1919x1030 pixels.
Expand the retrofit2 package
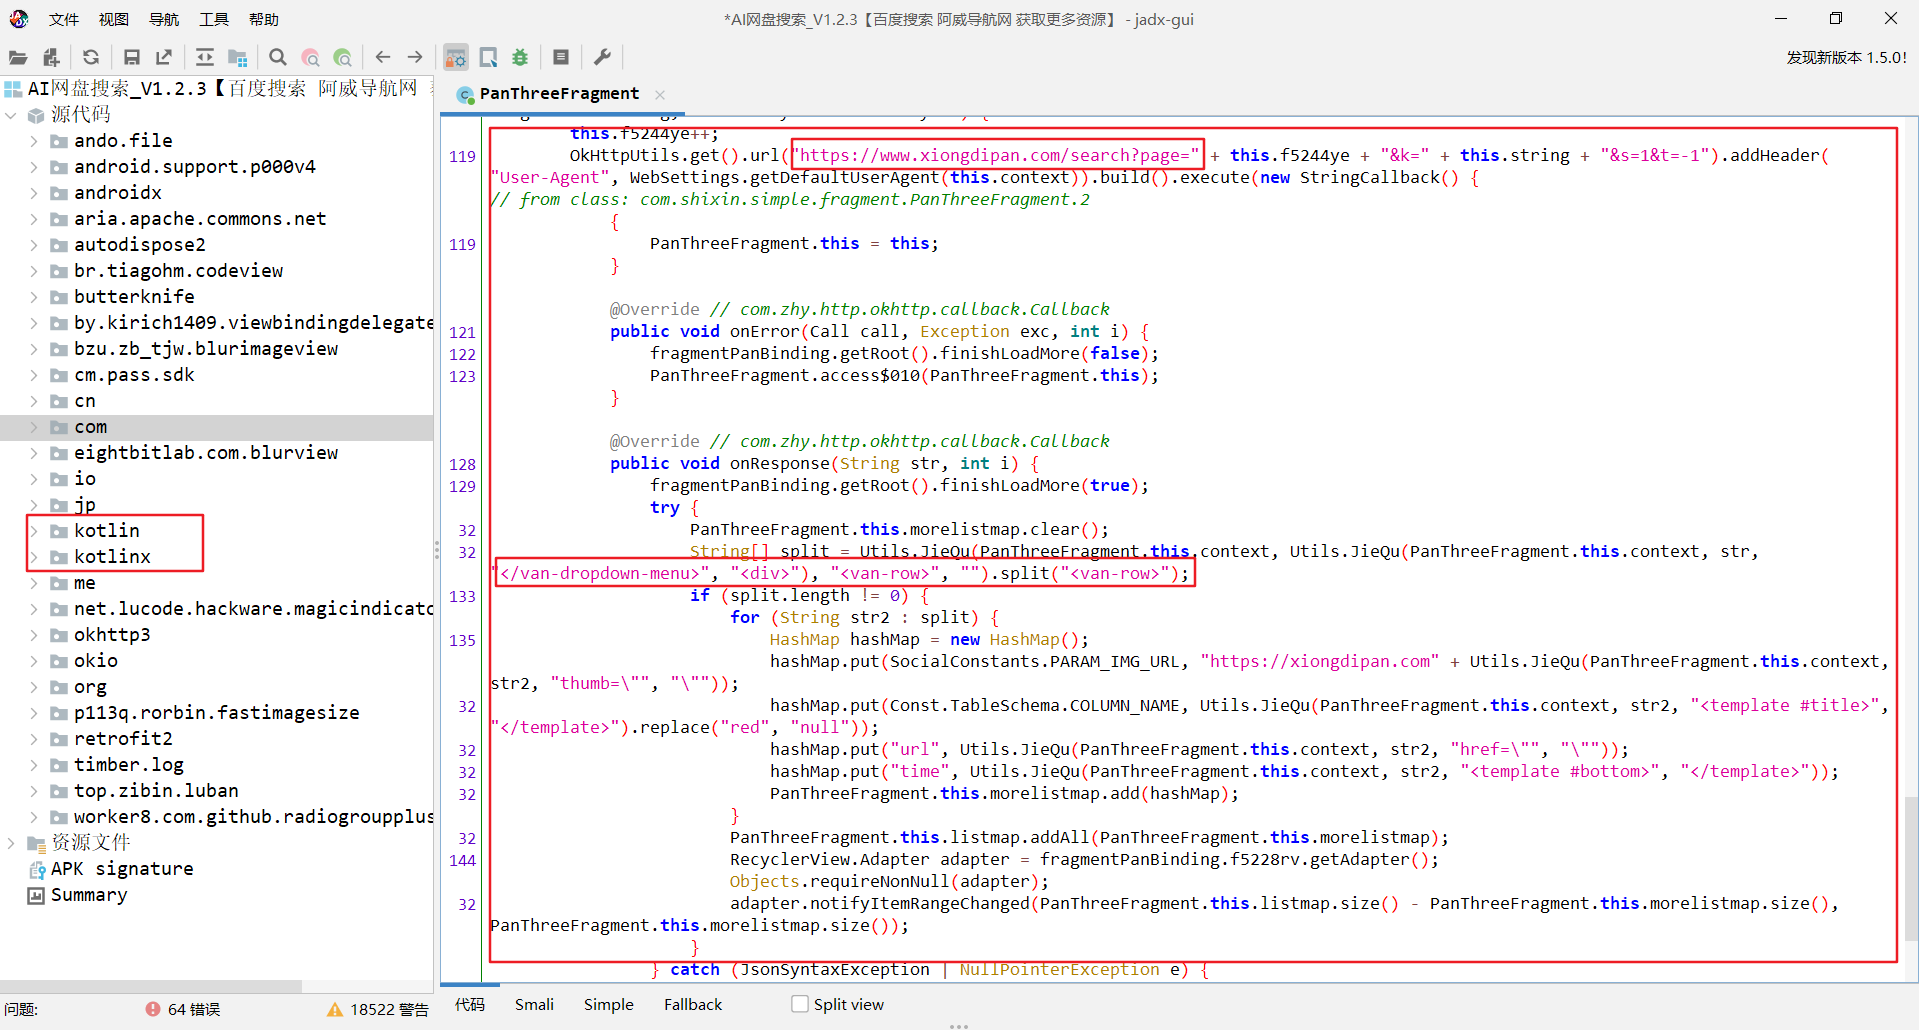34,739
